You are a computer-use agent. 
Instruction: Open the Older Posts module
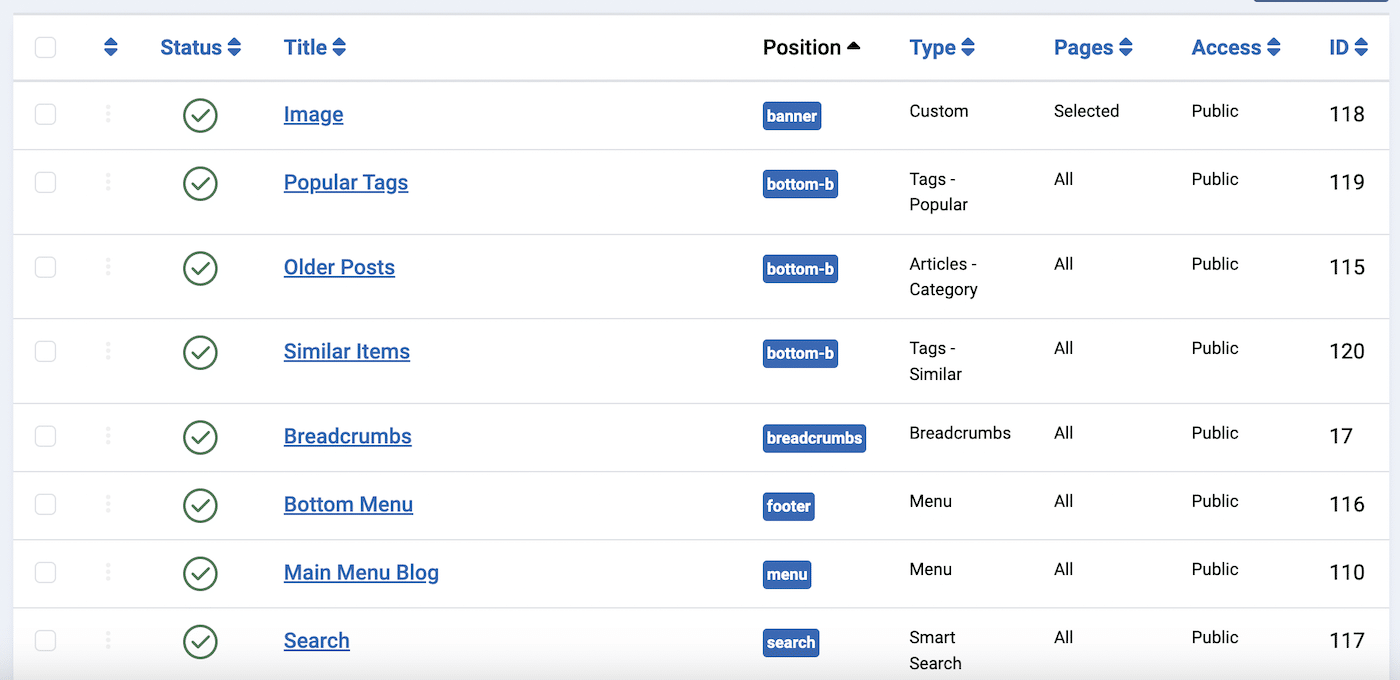339,267
